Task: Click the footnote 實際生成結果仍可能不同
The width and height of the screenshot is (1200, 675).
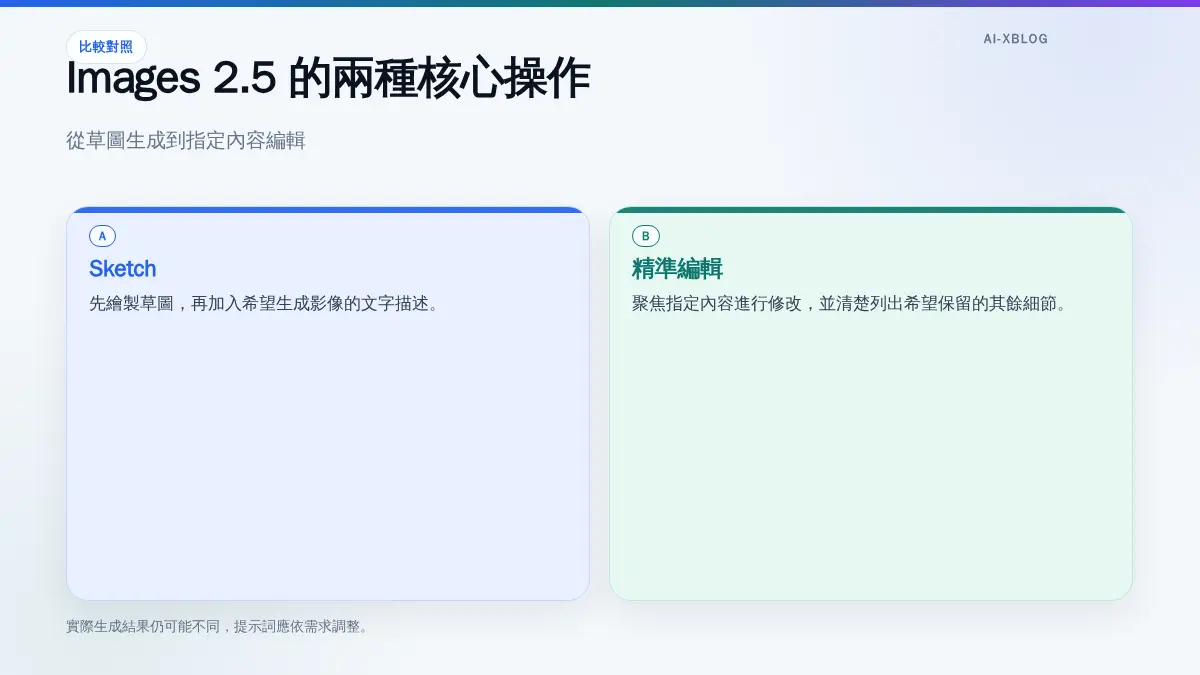Action: 217,627
